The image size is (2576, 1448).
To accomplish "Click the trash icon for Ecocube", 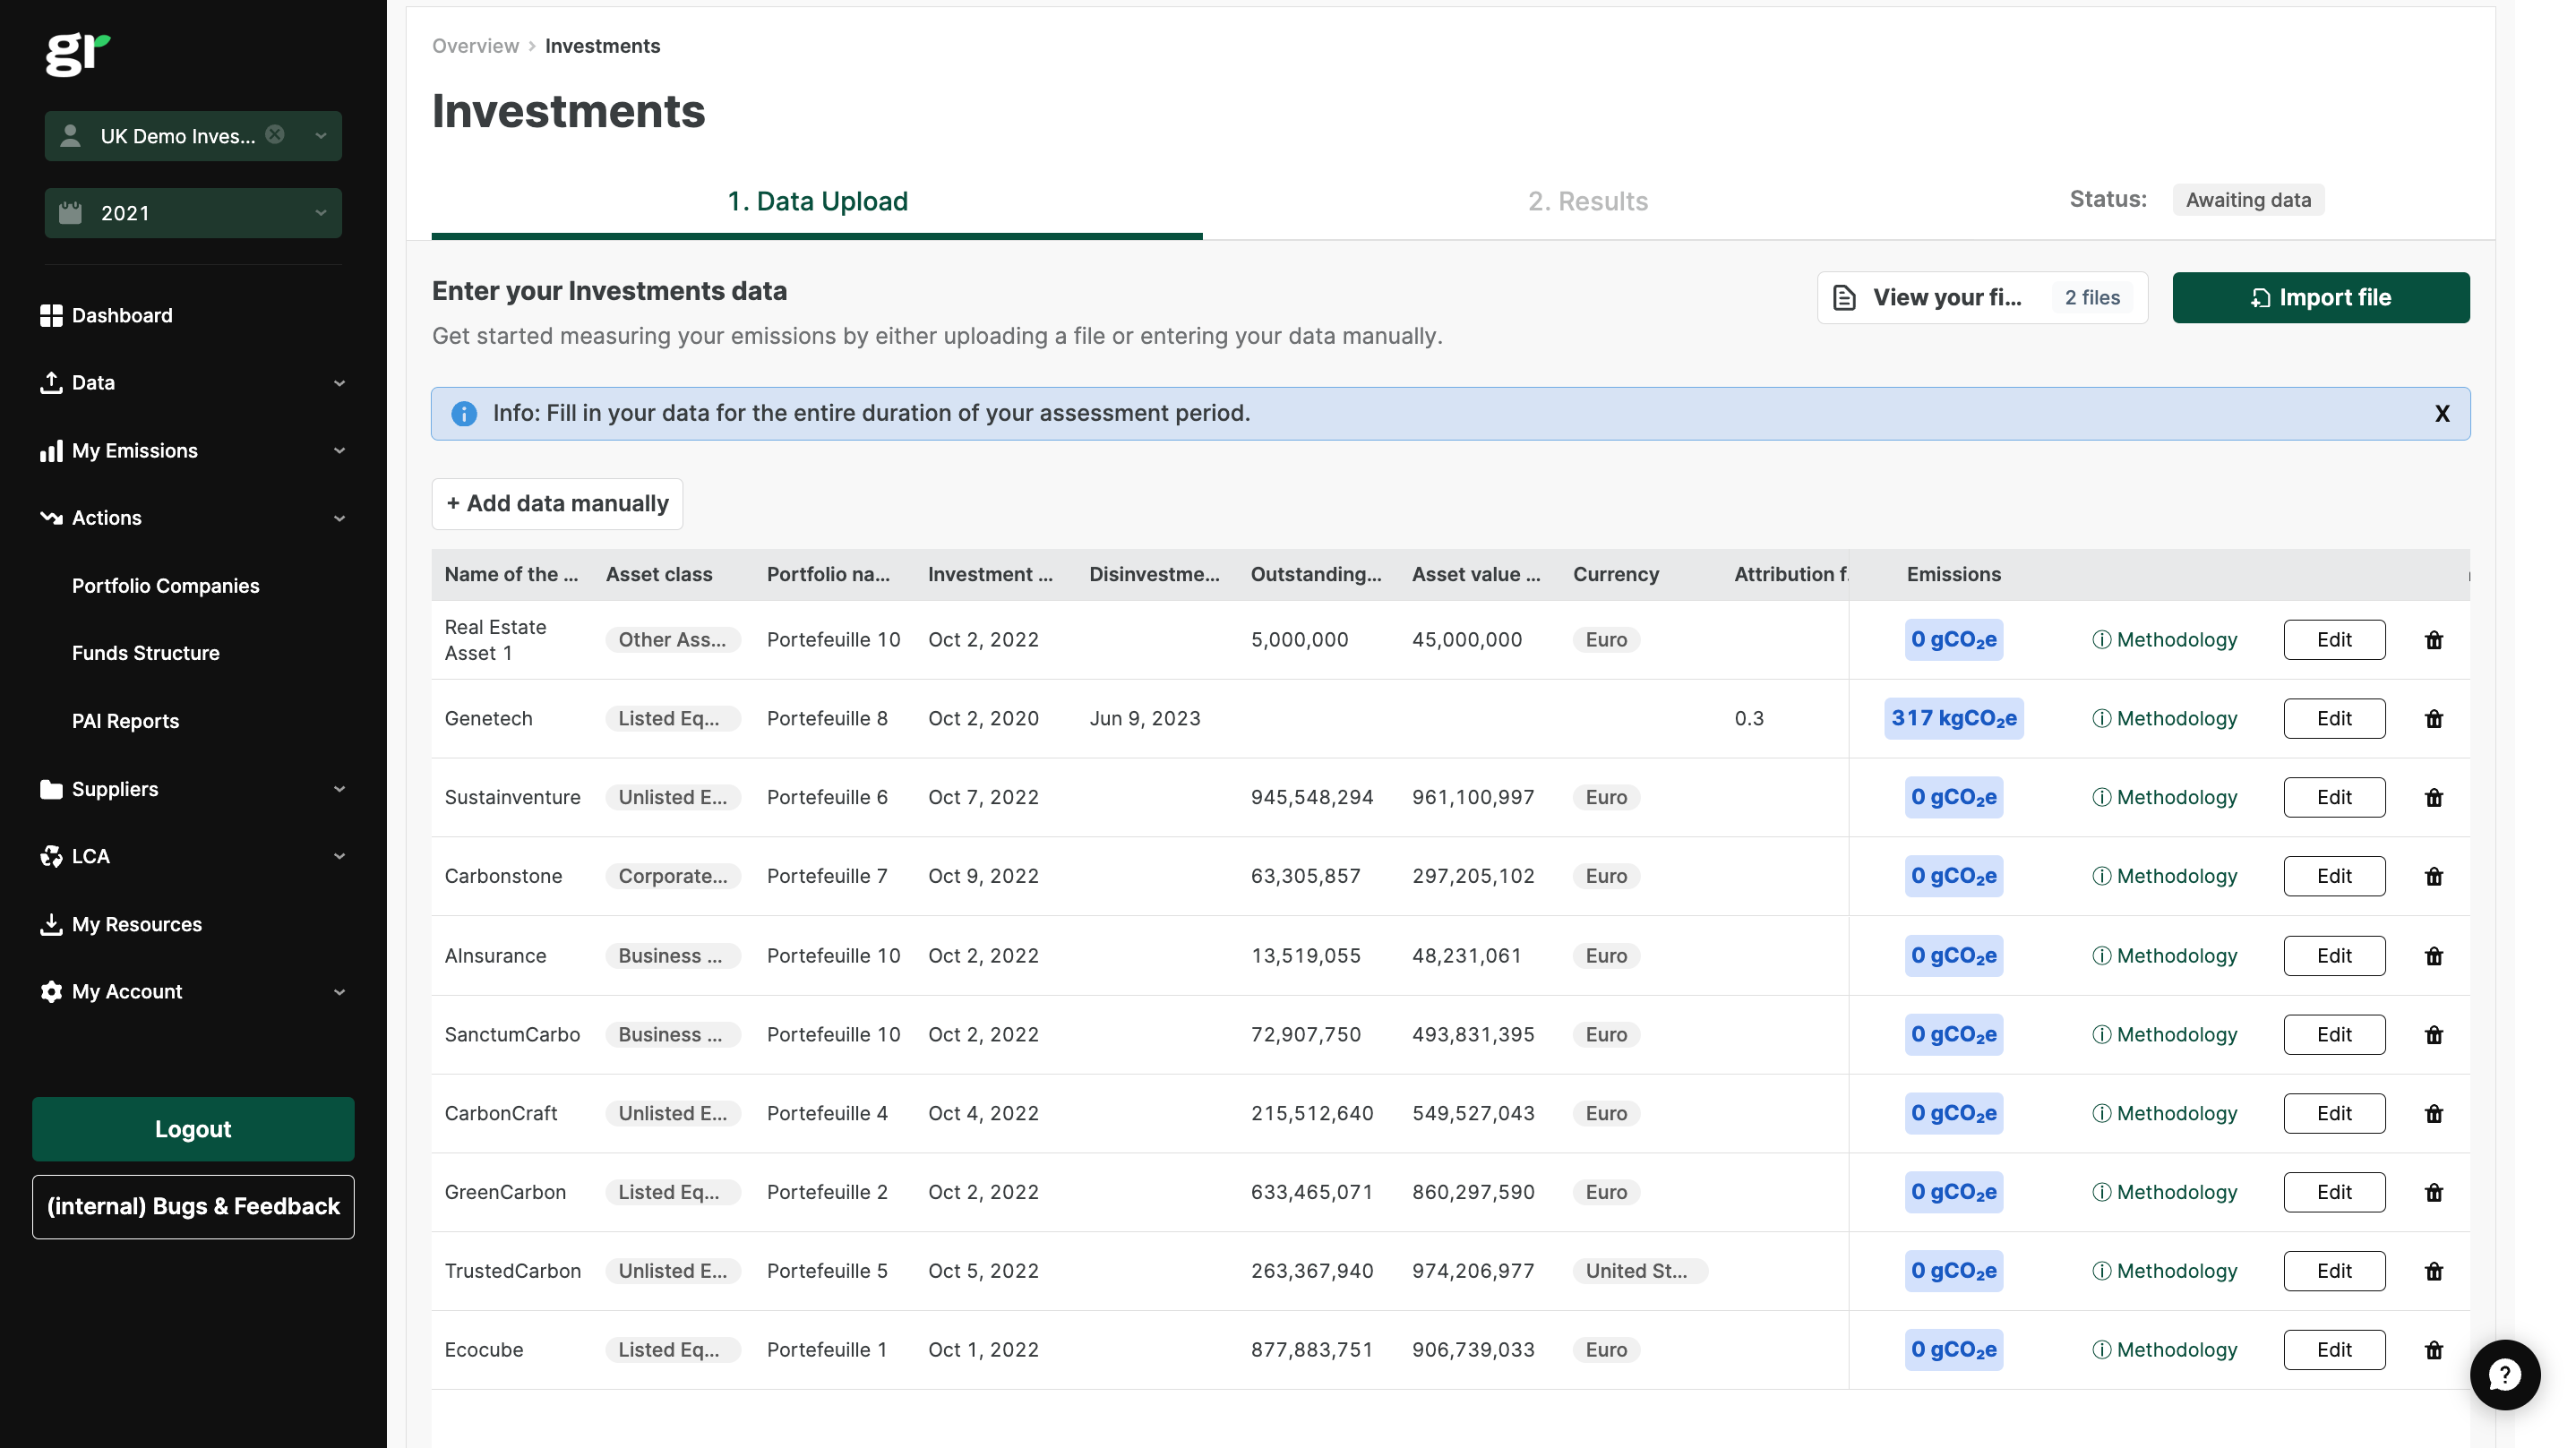I will pyautogui.click(x=2433, y=1350).
